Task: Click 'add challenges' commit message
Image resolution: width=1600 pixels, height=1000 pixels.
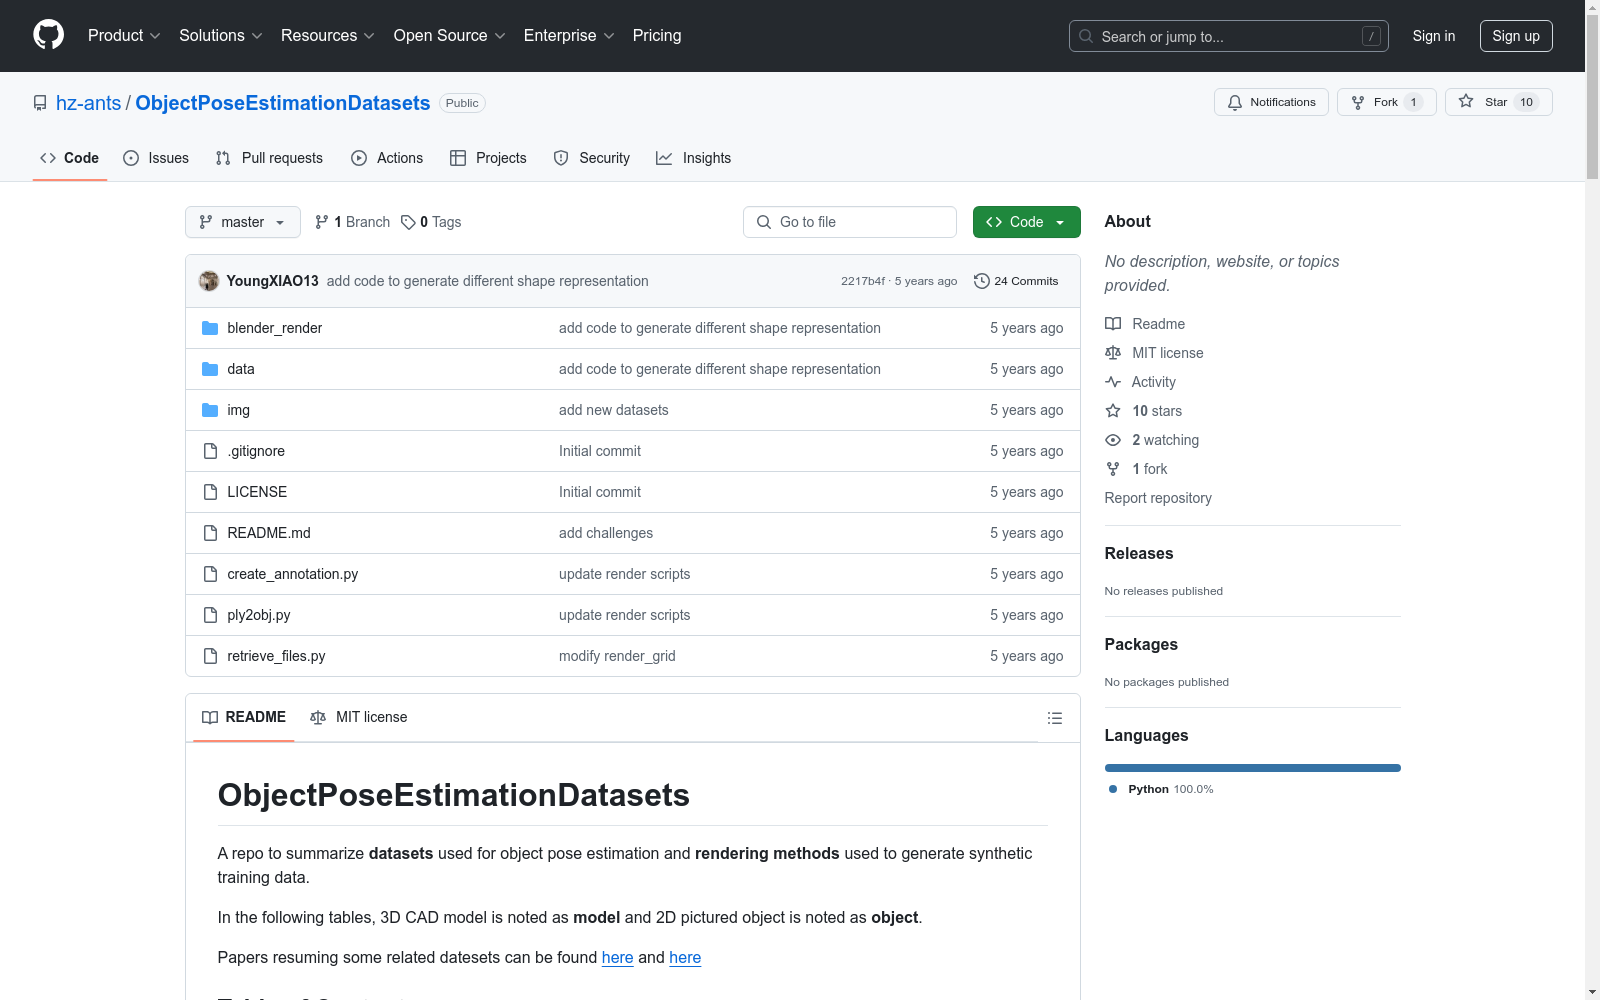Action: point(606,533)
